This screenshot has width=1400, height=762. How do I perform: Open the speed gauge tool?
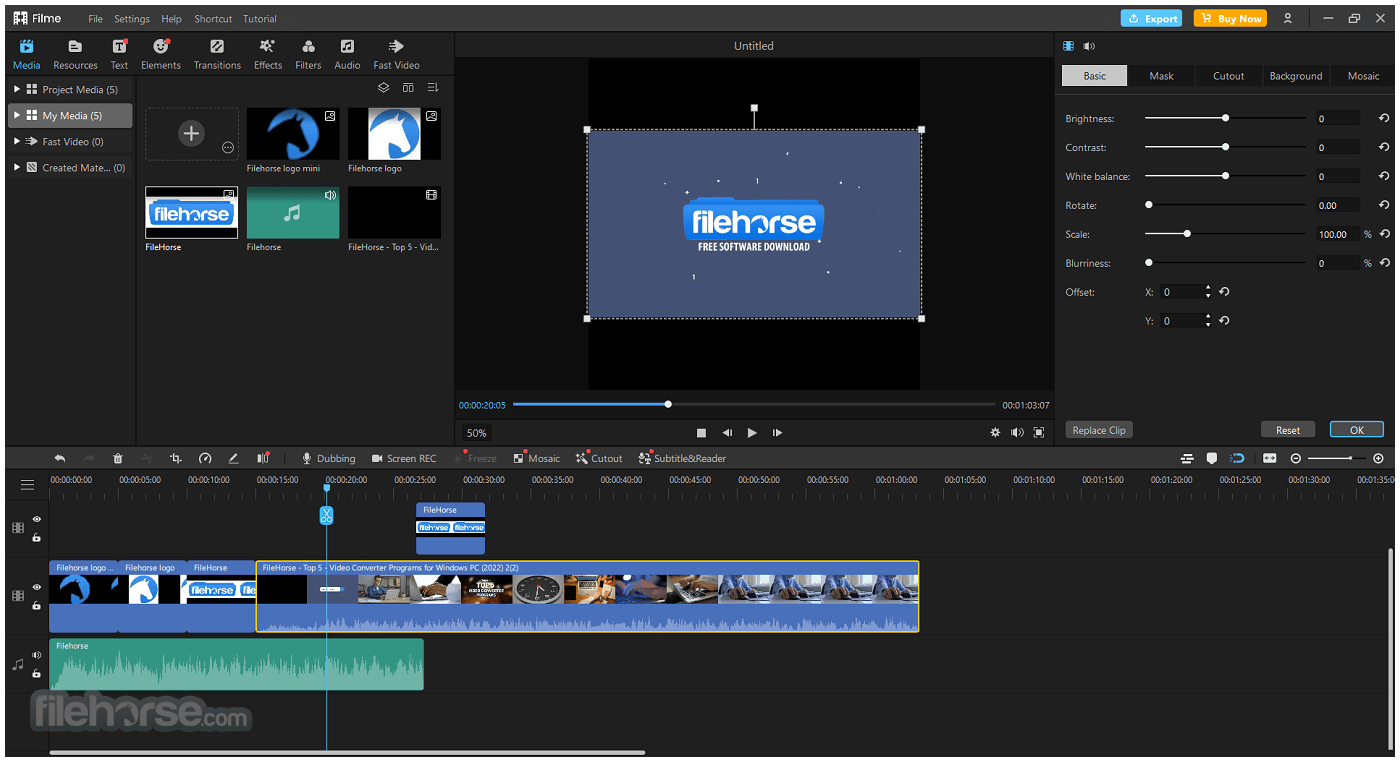click(x=205, y=458)
